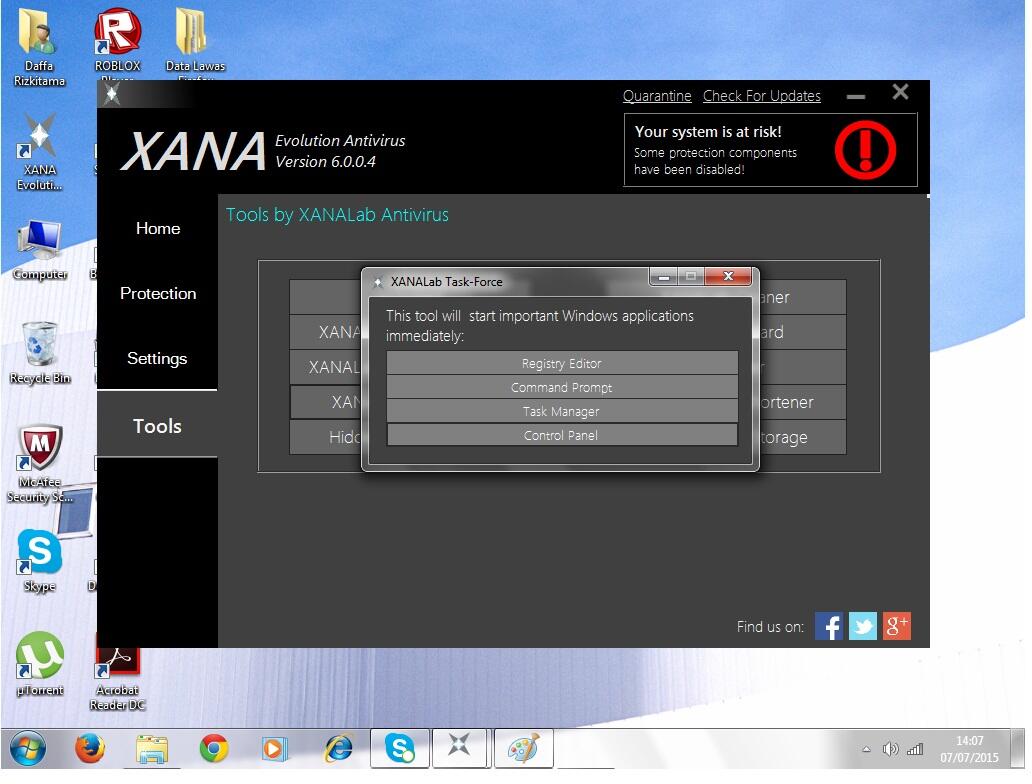This screenshot has height=784, width=1032.
Task: Select Recycle Bin desktop icon
Action: click(x=39, y=353)
